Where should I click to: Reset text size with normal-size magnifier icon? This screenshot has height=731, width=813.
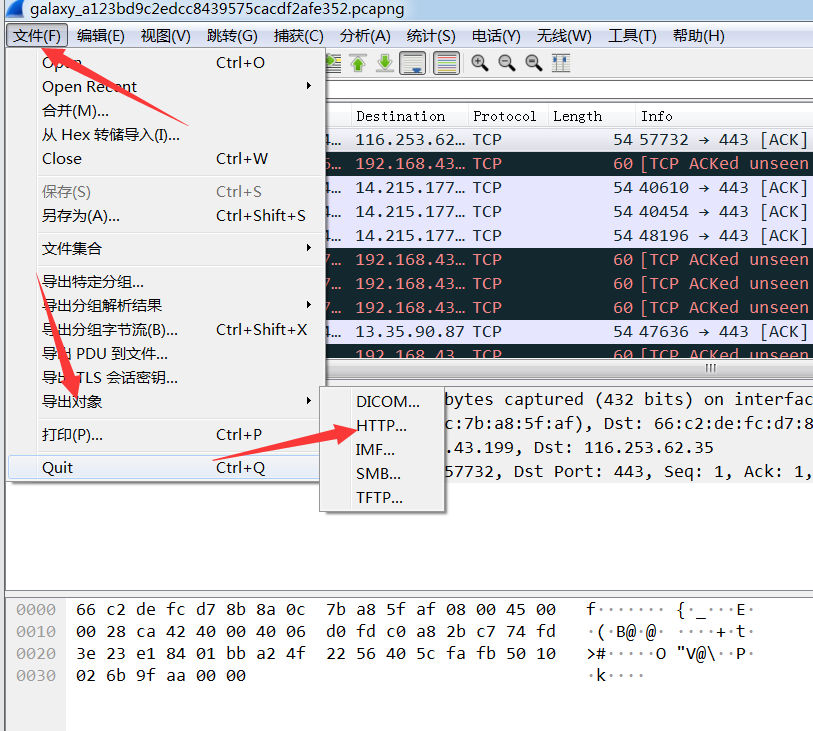(x=534, y=63)
